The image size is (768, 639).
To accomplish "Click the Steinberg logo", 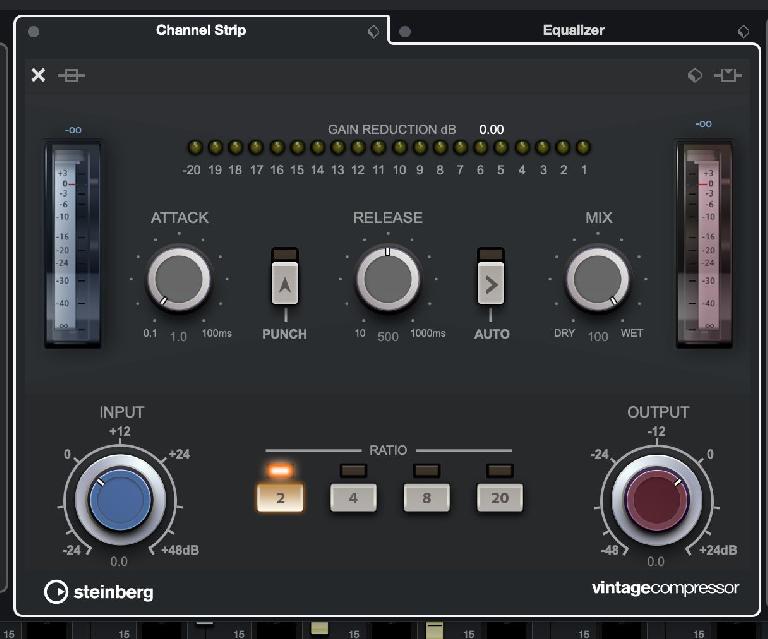I will tap(98, 592).
